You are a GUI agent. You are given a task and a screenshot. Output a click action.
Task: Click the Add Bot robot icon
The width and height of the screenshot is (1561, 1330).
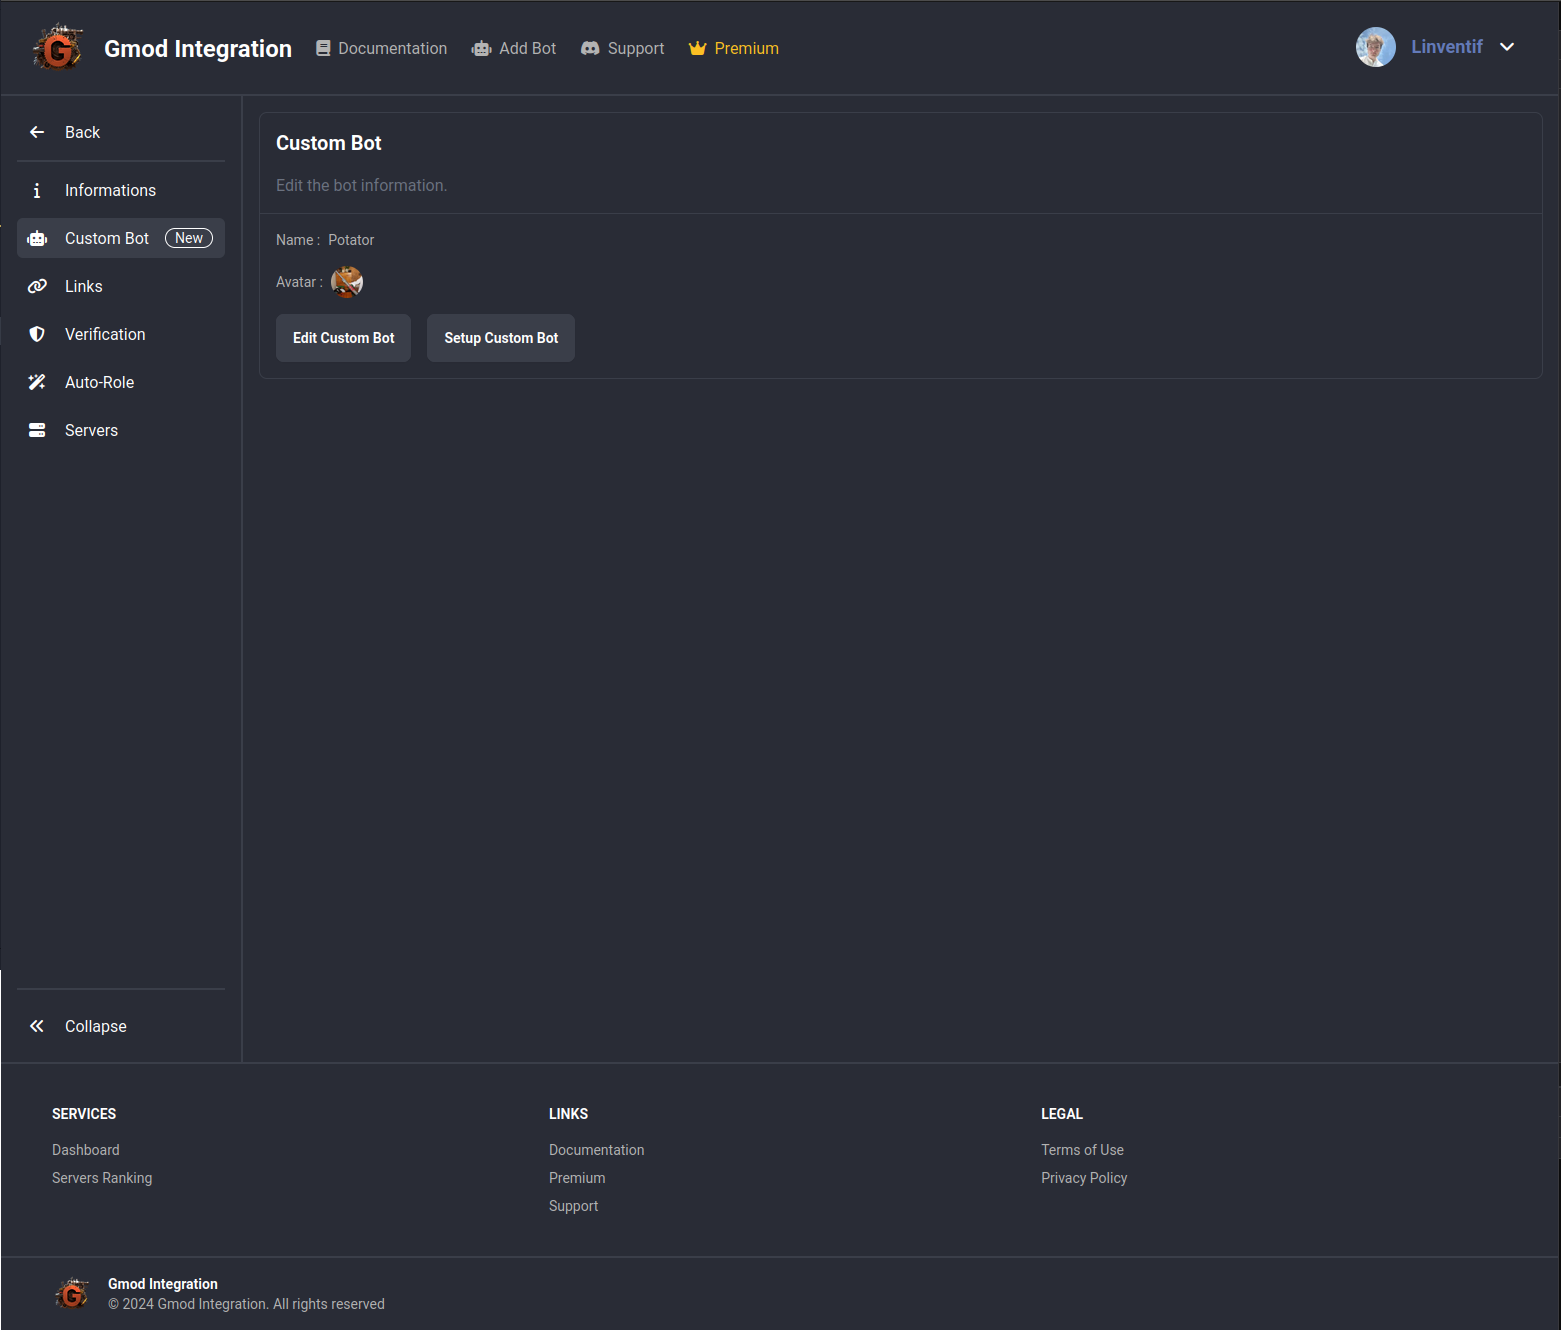pos(481,48)
